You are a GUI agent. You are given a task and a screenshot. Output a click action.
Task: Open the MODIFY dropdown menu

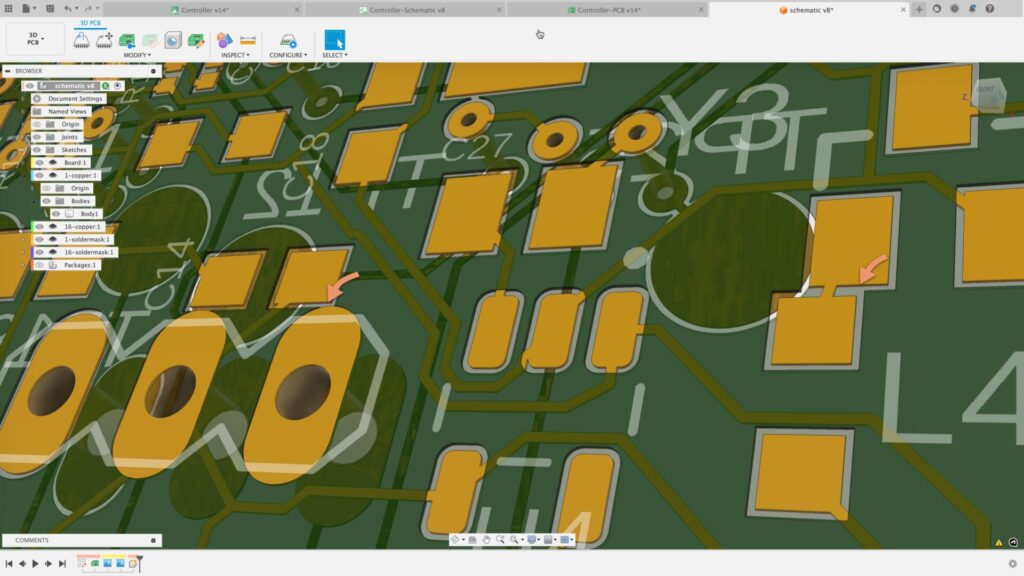pos(137,55)
